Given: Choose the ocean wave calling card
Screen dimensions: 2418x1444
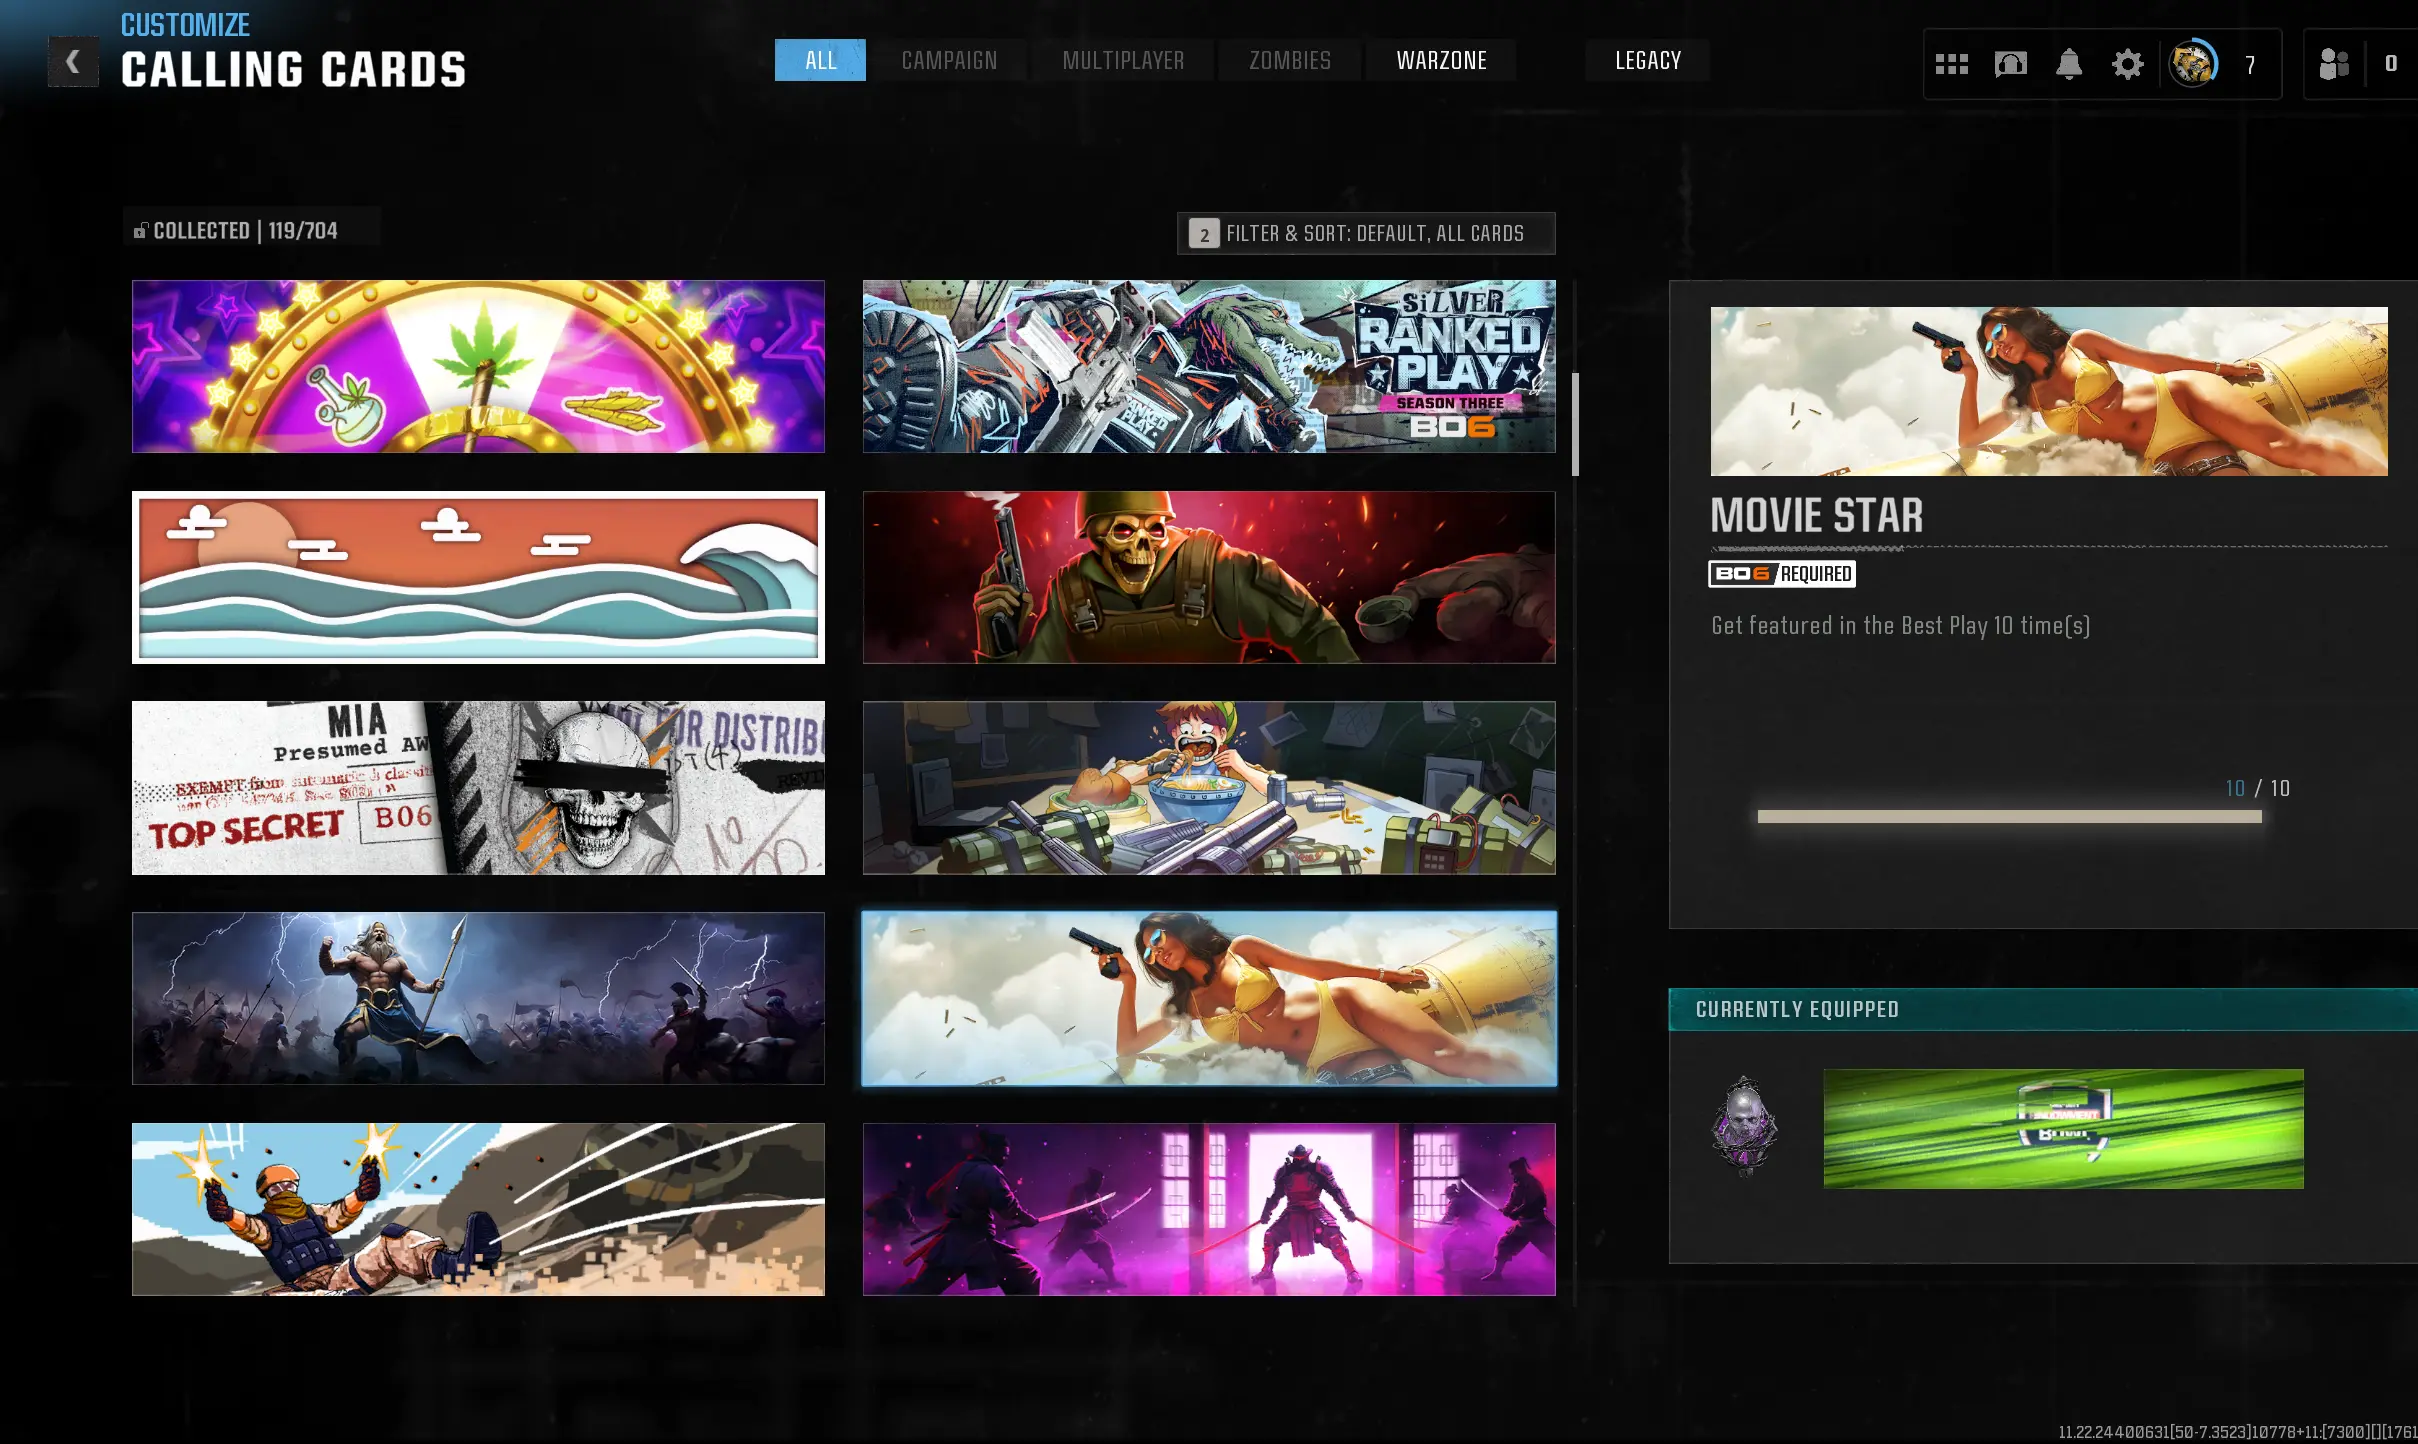Looking at the screenshot, I should click(x=478, y=577).
